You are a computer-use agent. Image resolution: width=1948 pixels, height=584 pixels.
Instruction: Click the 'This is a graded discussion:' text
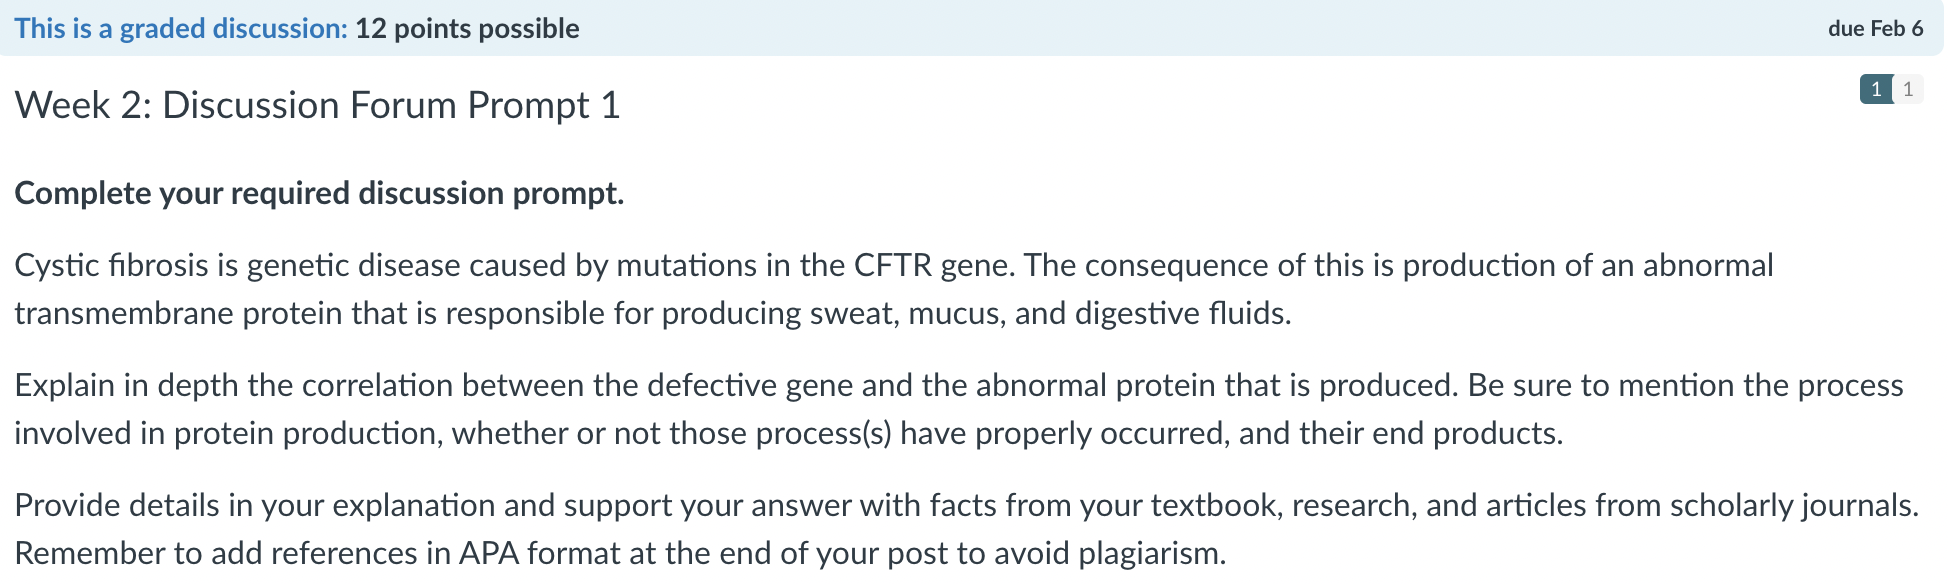click(181, 28)
